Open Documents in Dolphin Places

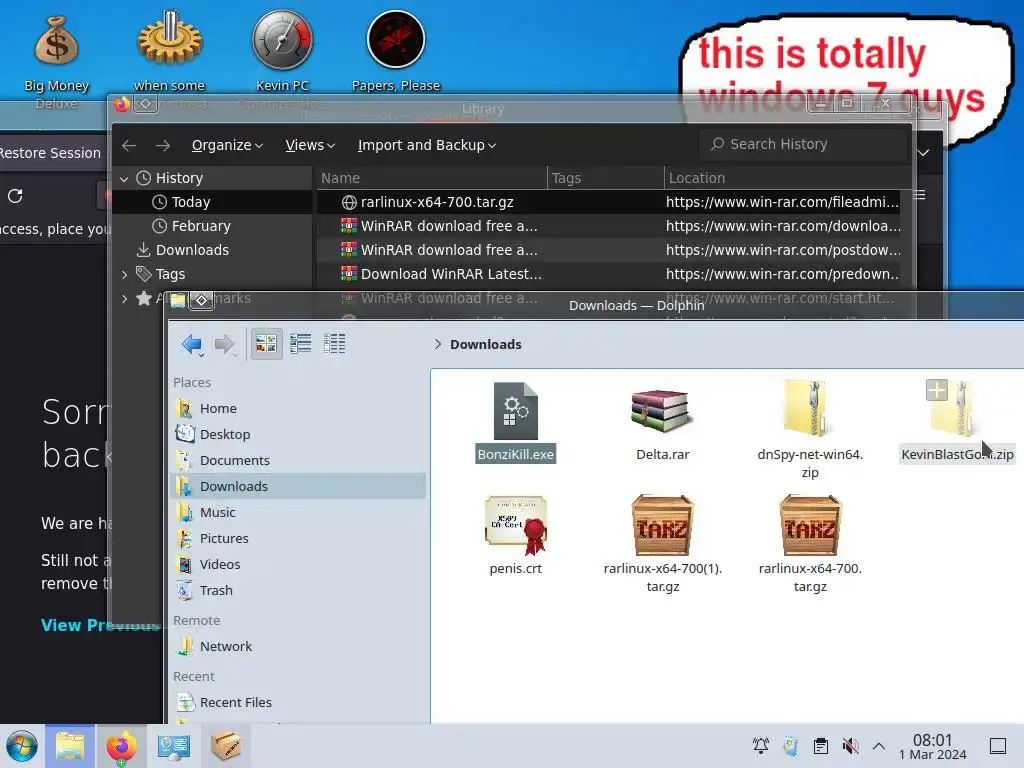point(298,460)
